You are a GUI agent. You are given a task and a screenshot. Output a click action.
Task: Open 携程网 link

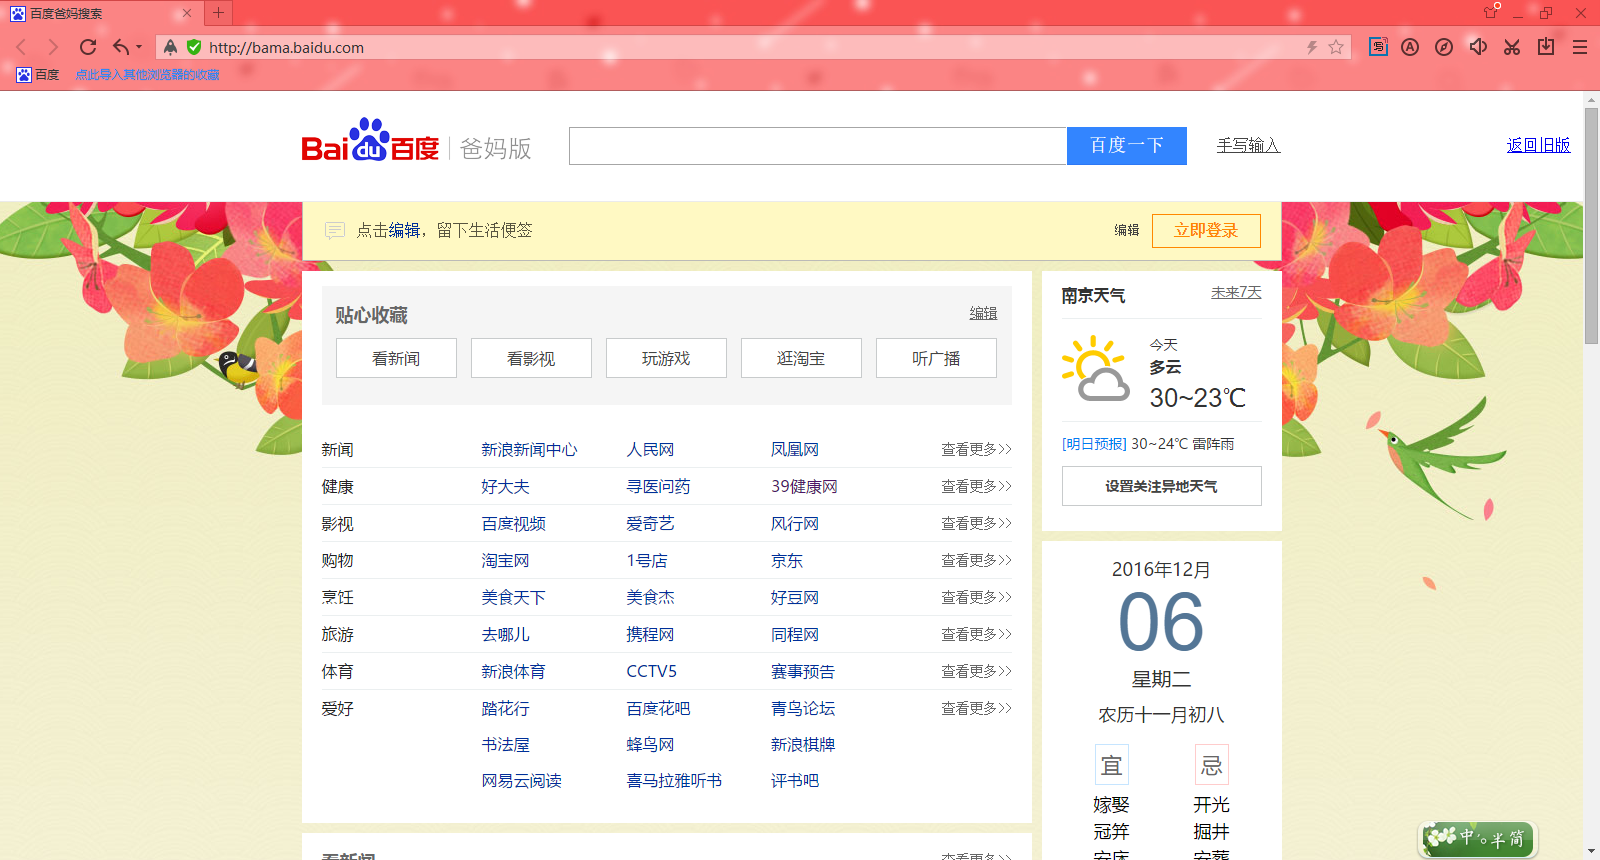click(650, 635)
